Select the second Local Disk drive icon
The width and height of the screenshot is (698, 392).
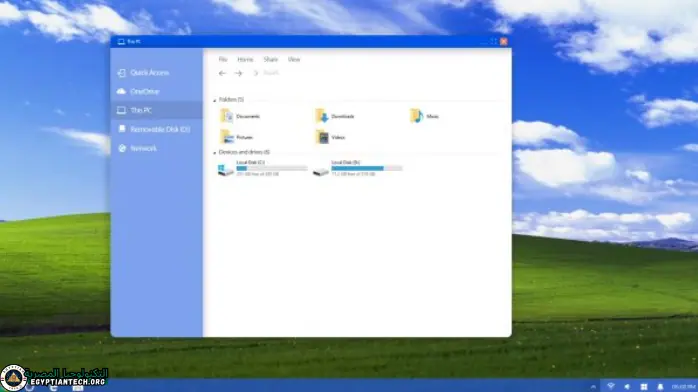(x=321, y=171)
